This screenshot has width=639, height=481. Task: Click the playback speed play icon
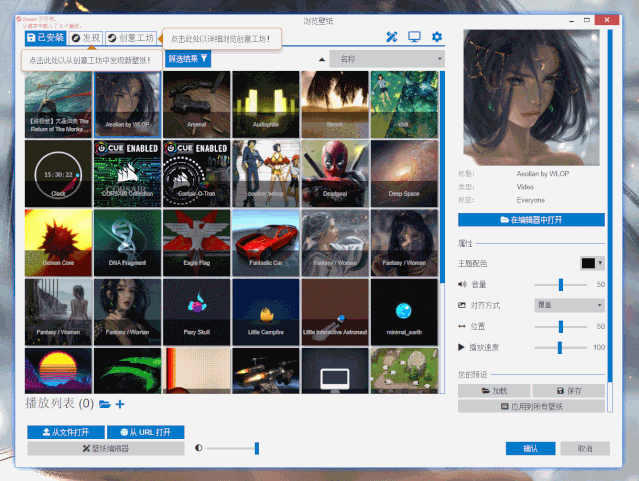click(461, 347)
